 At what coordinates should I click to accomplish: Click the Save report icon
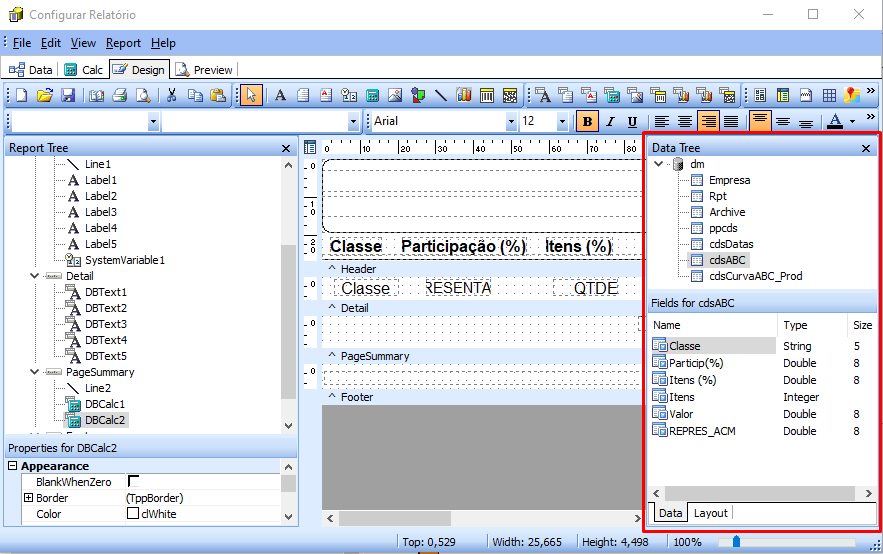[68, 96]
